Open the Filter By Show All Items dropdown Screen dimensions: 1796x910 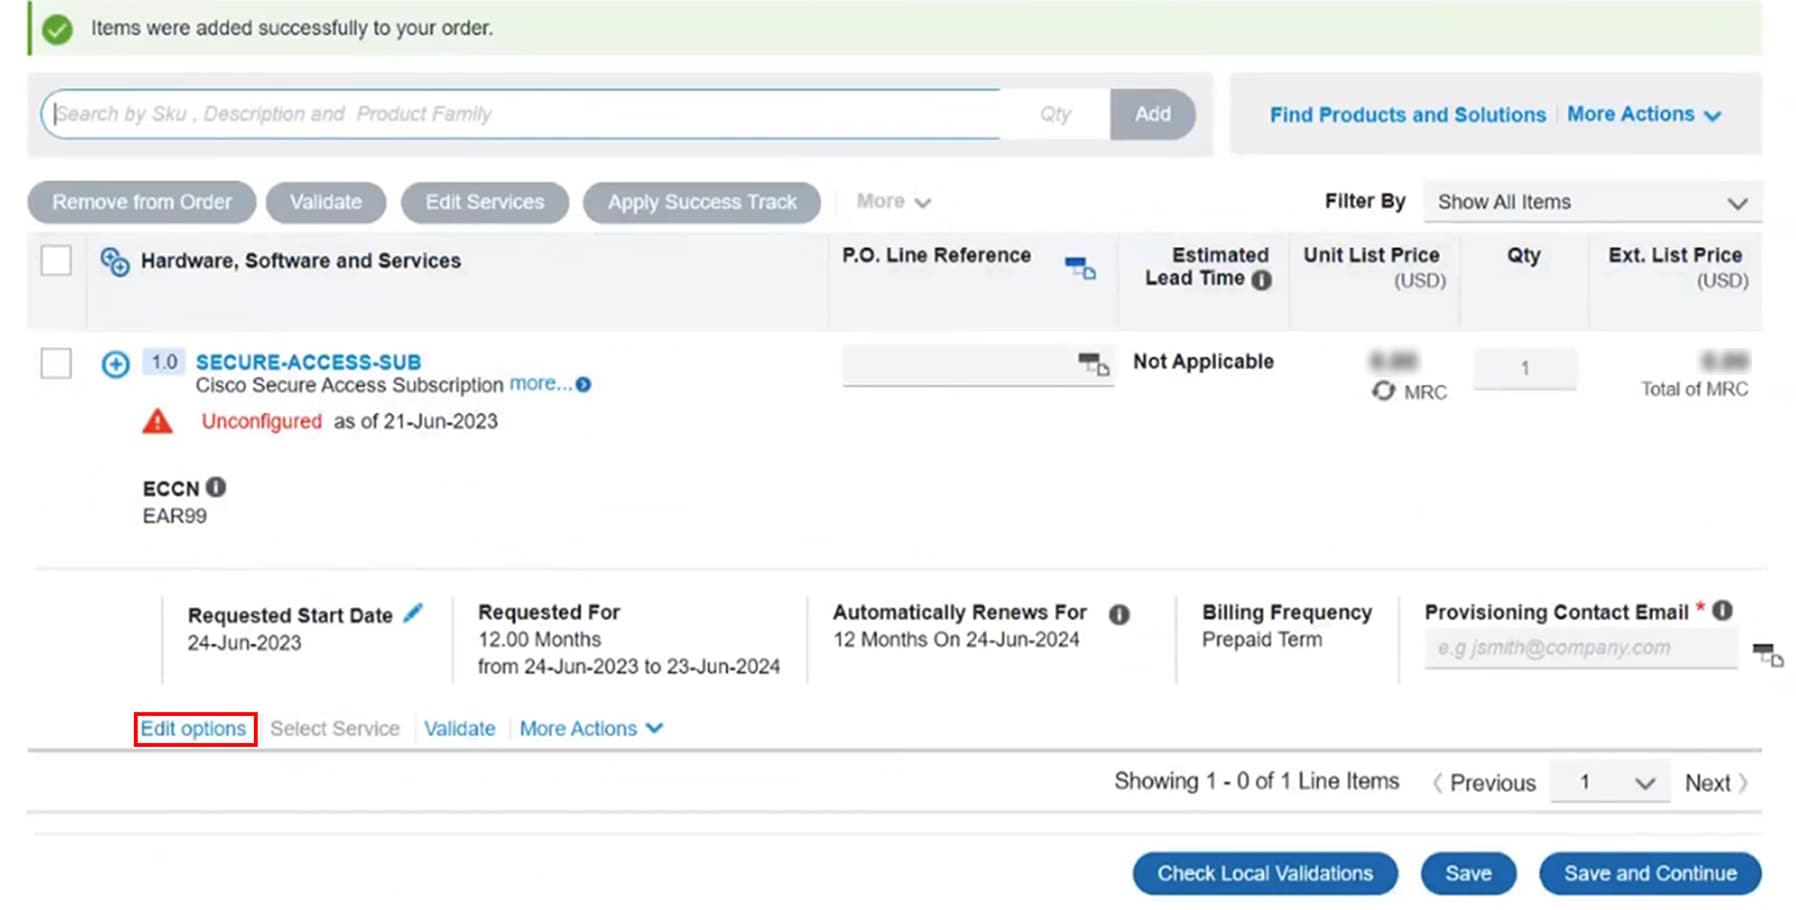1592,202
